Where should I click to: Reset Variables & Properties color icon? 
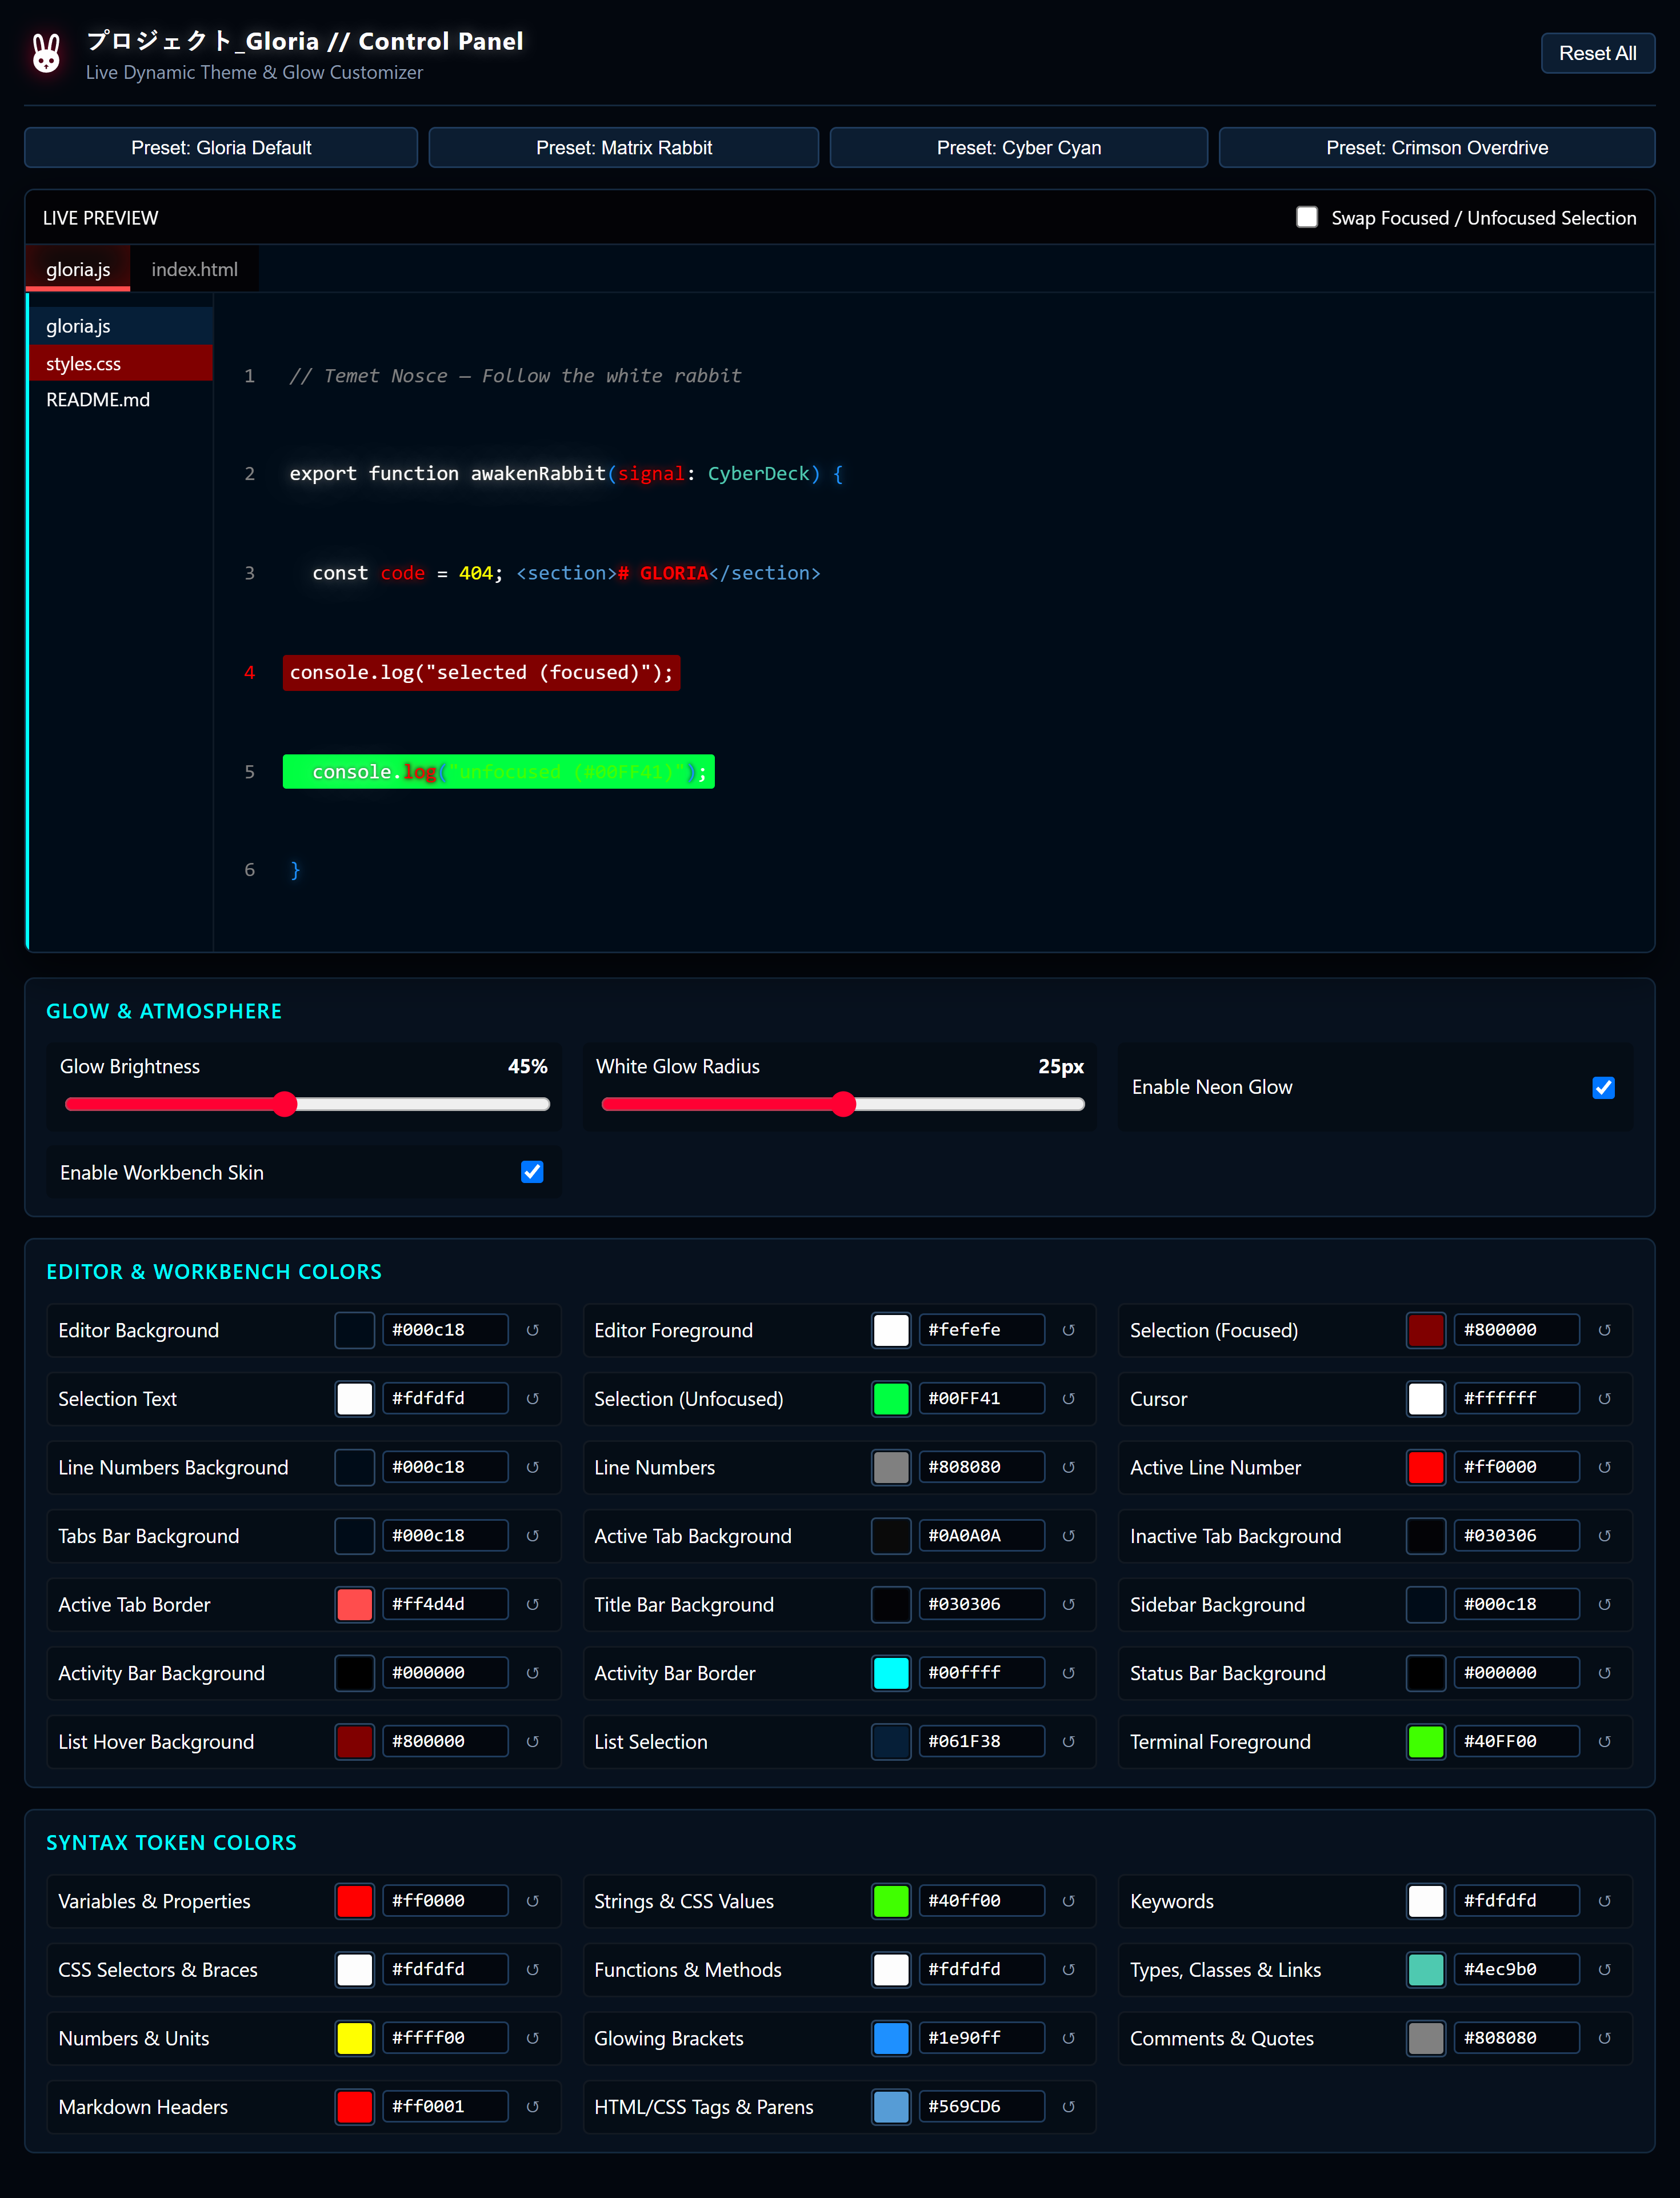533,1901
